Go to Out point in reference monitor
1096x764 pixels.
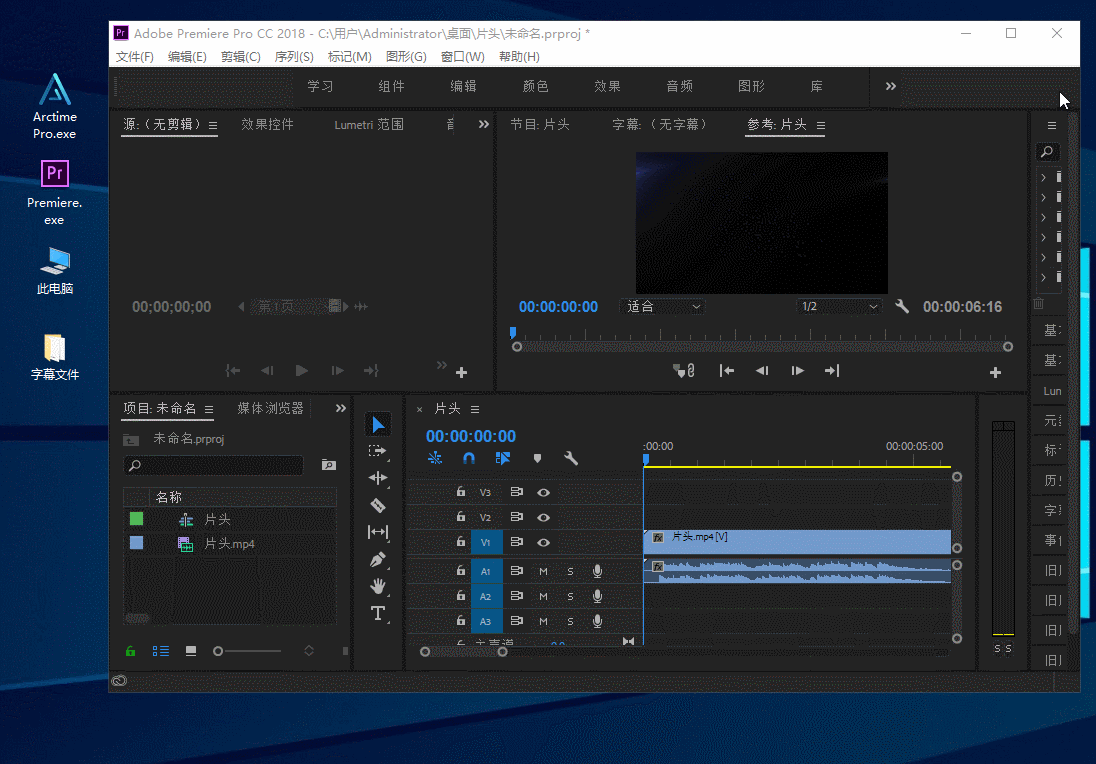point(832,370)
